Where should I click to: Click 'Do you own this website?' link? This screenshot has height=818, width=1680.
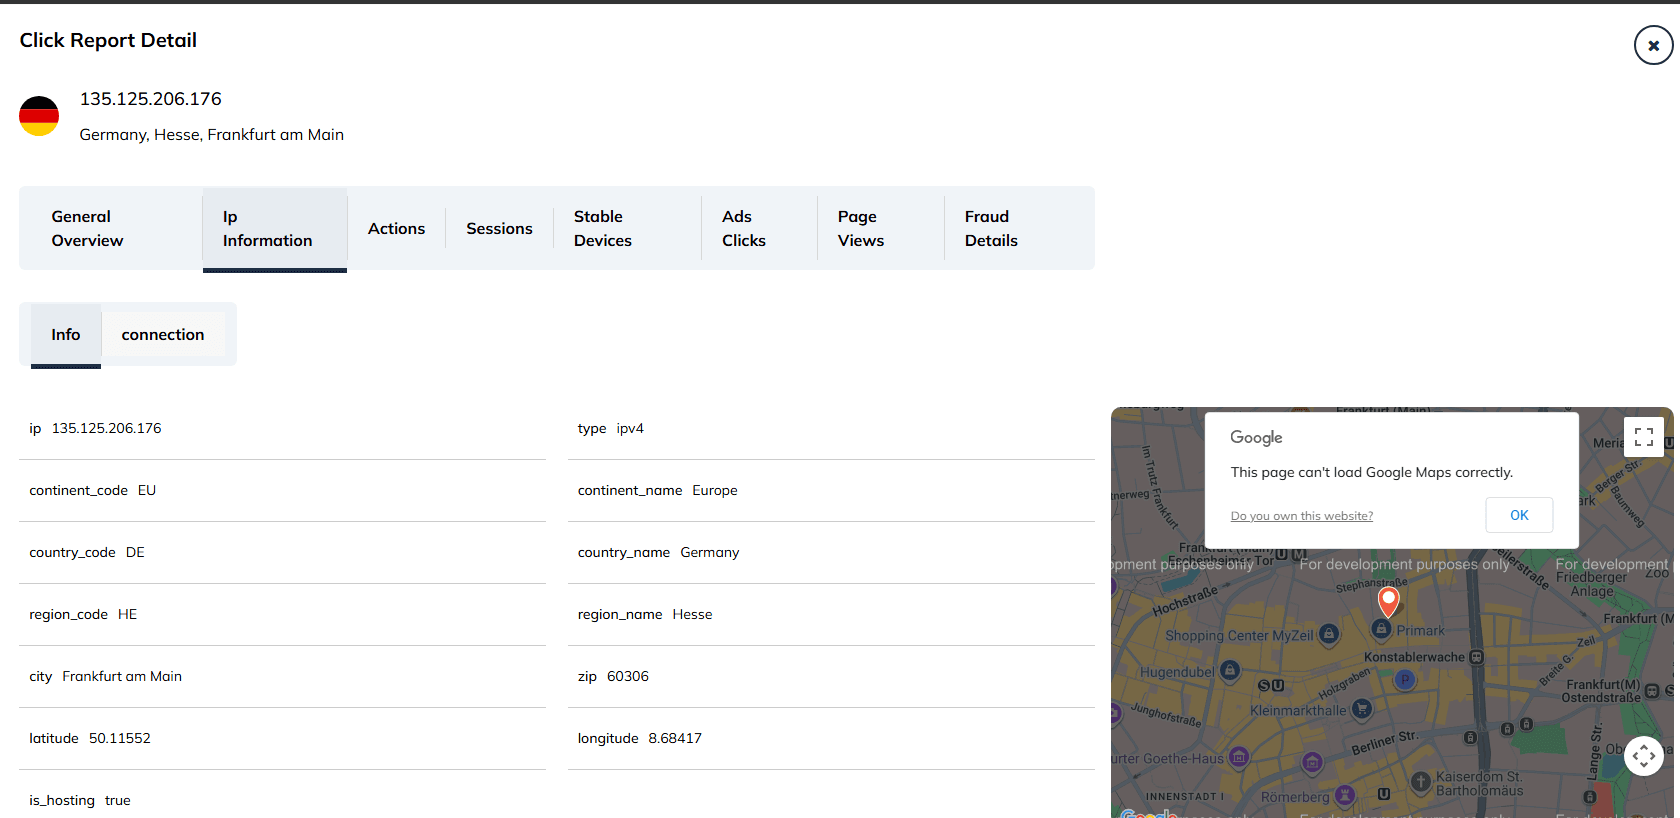(1301, 516)
